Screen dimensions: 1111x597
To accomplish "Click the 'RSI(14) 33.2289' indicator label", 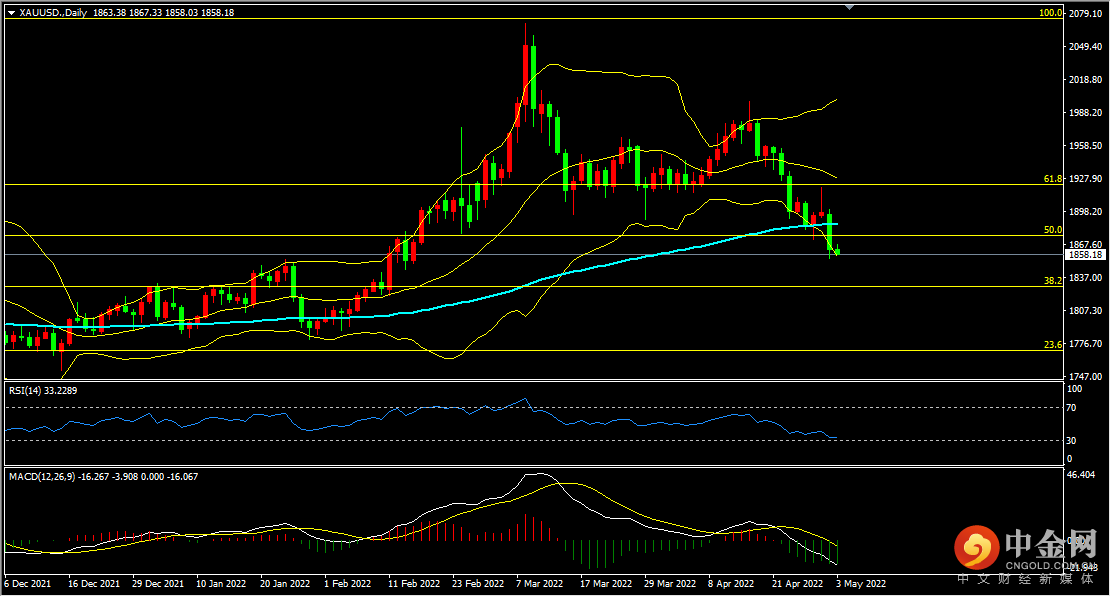I will 43,391.
